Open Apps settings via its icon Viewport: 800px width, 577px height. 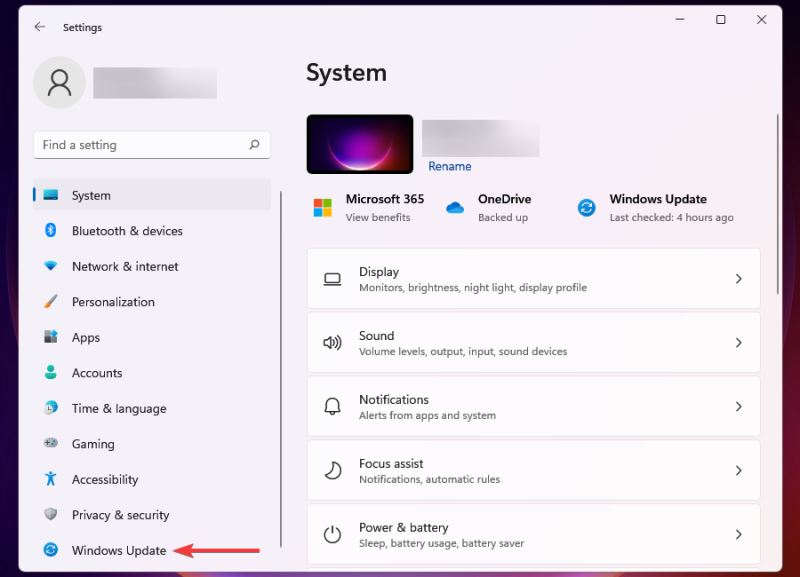pos(51,337)
